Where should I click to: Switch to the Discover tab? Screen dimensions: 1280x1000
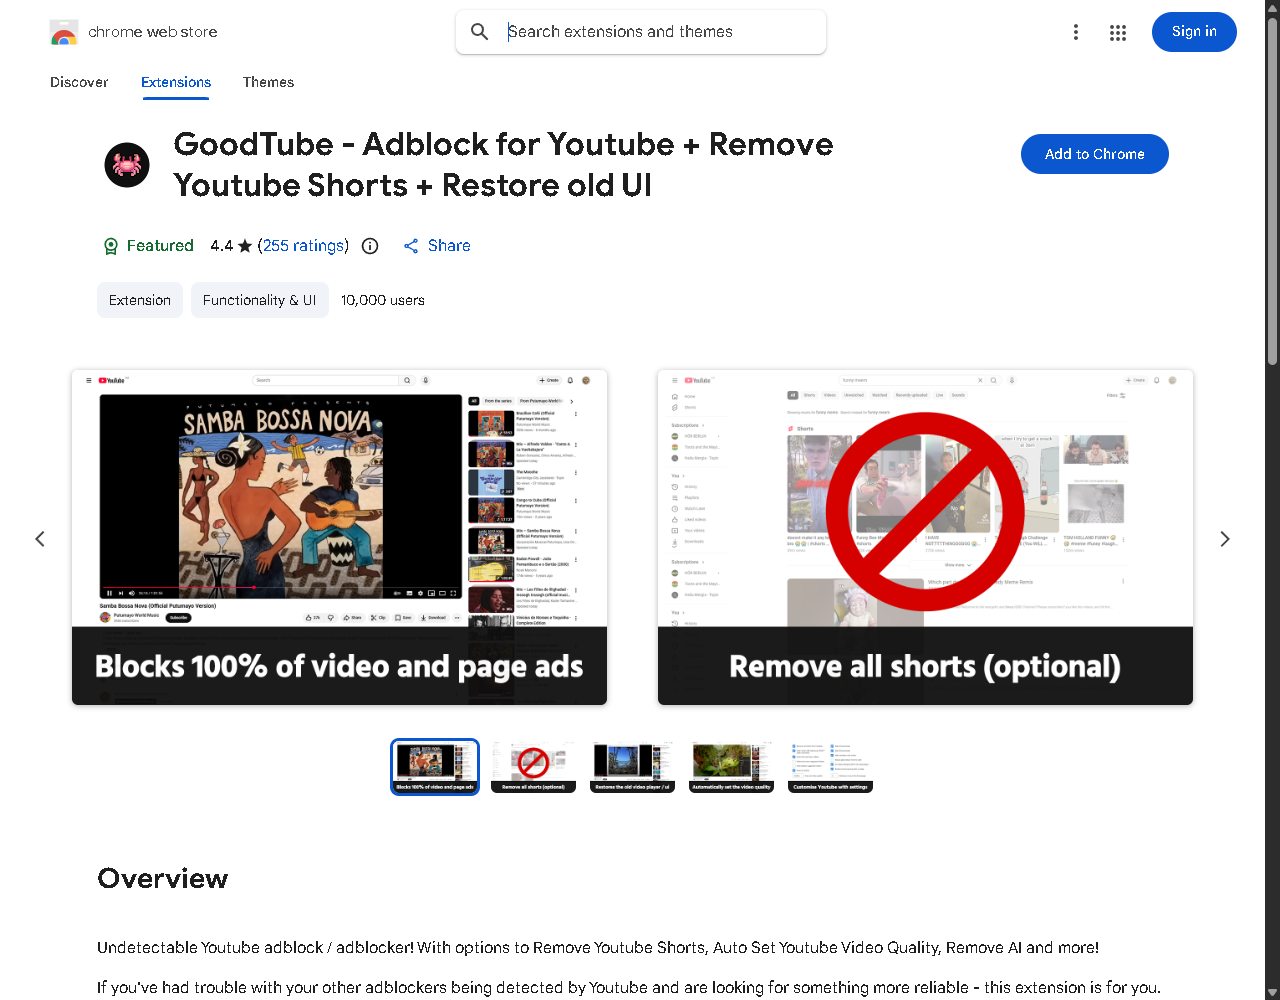[x=79, y=82]
